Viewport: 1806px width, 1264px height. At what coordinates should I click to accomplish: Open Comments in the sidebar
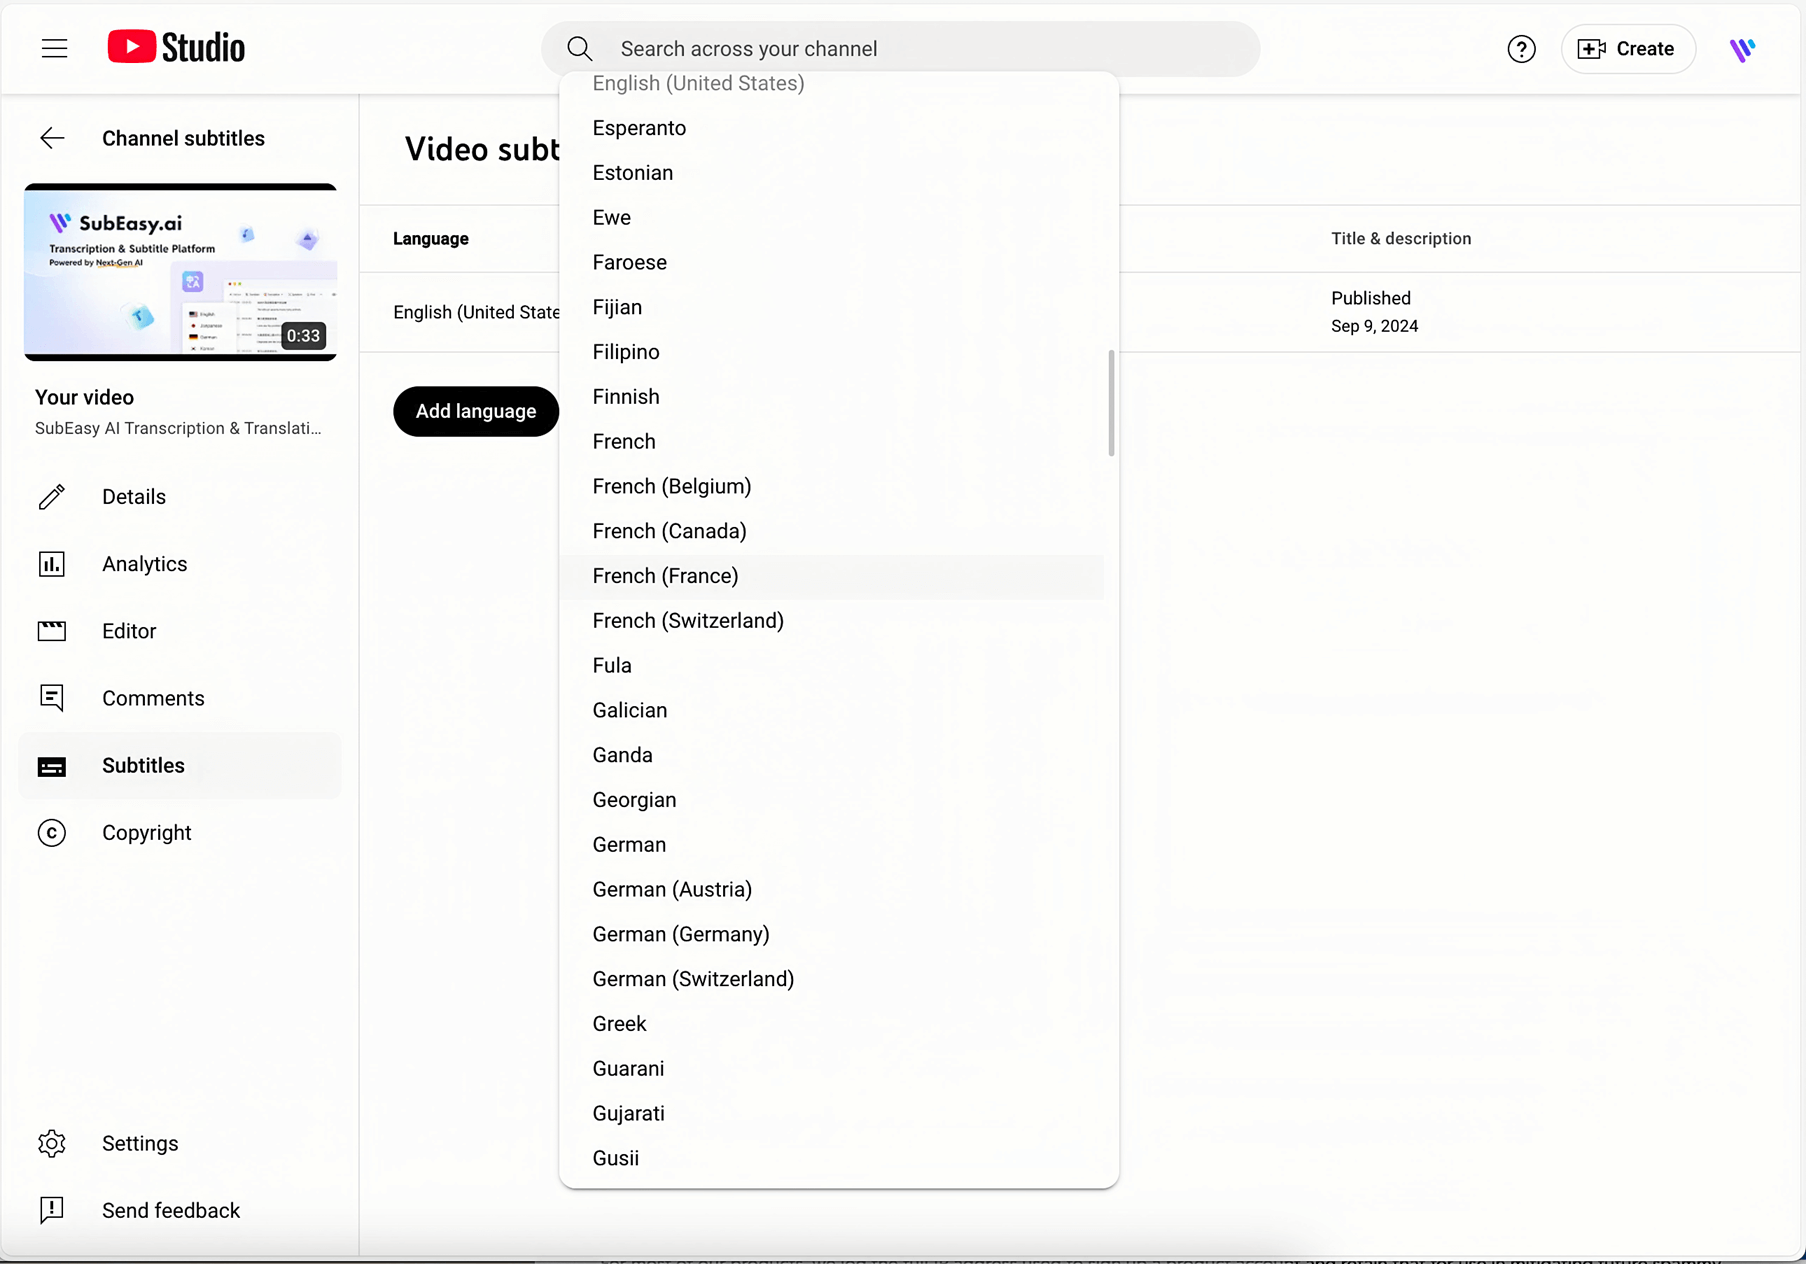click(180, 698)
